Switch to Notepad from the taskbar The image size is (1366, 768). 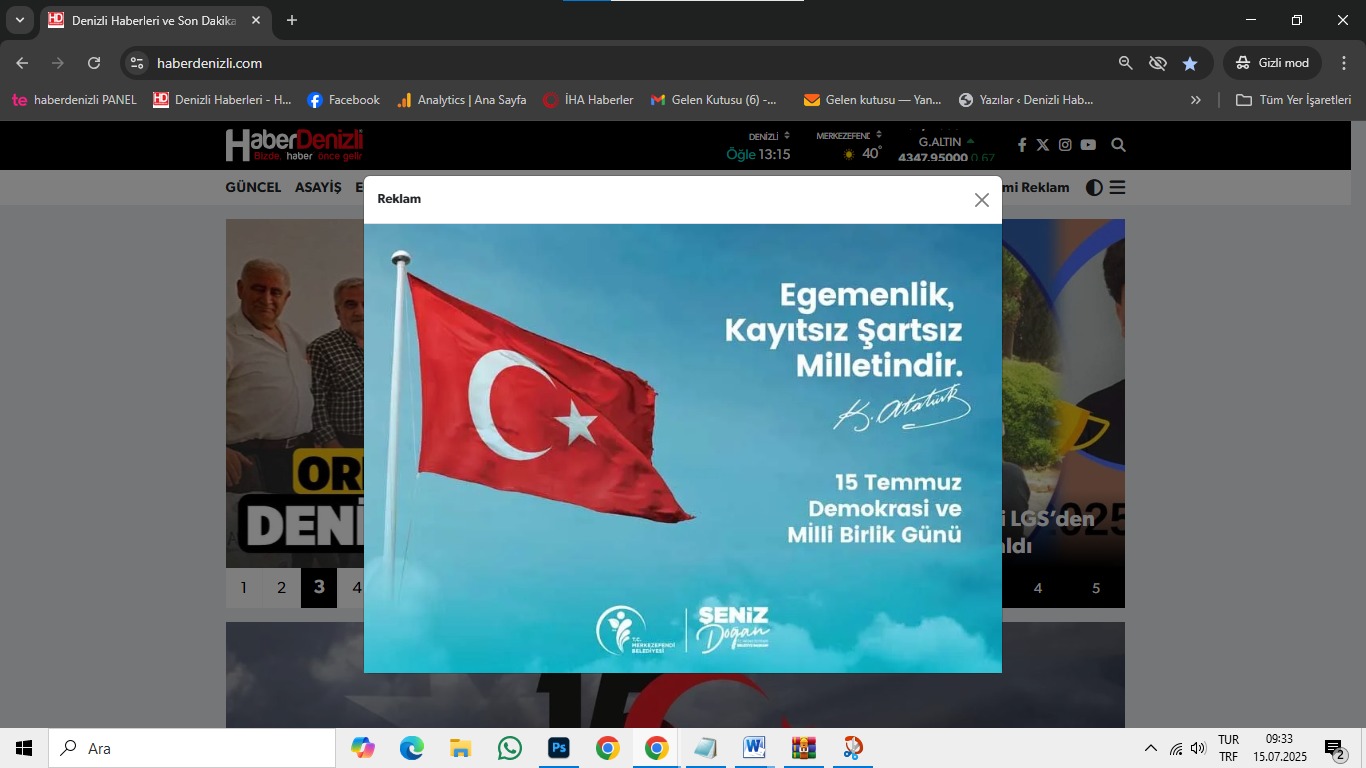705,748
